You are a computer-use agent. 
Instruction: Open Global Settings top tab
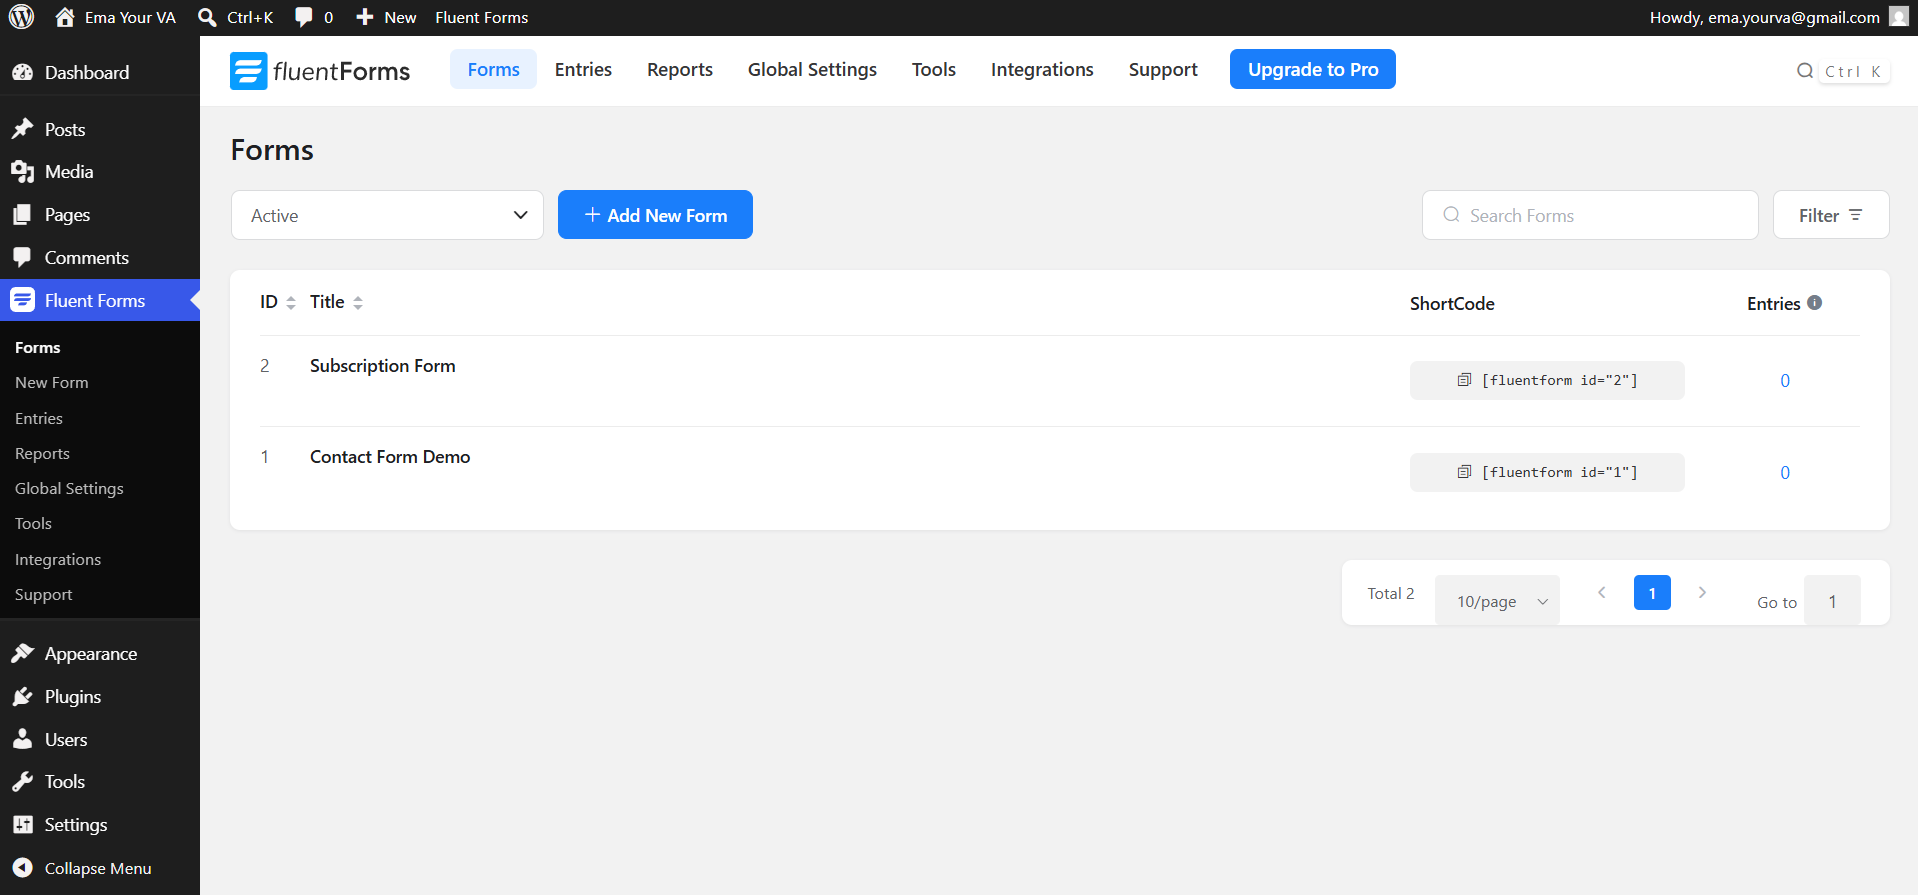(812, 69)
